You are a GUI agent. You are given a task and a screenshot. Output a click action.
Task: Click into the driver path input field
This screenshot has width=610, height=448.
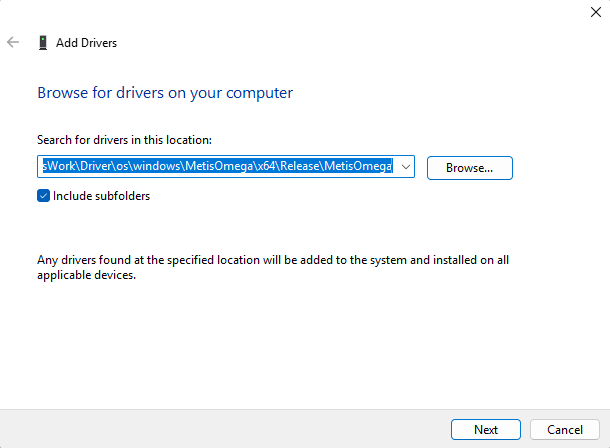pos(218,166)
